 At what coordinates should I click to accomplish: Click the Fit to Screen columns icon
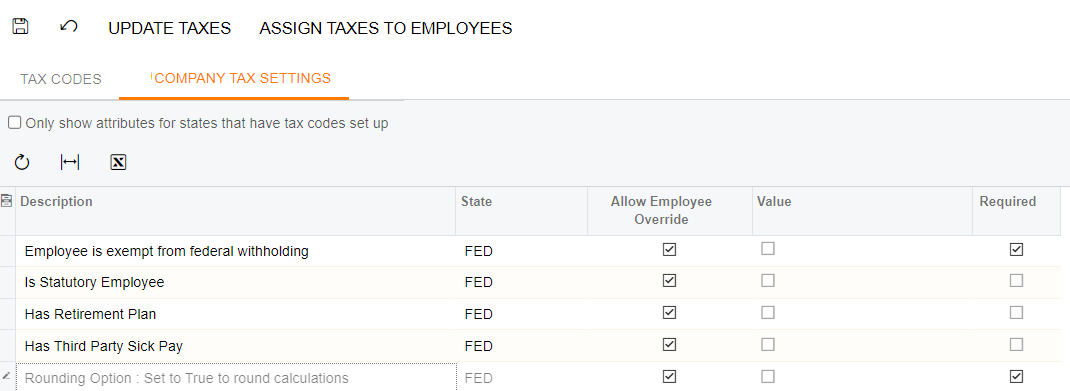70,162
